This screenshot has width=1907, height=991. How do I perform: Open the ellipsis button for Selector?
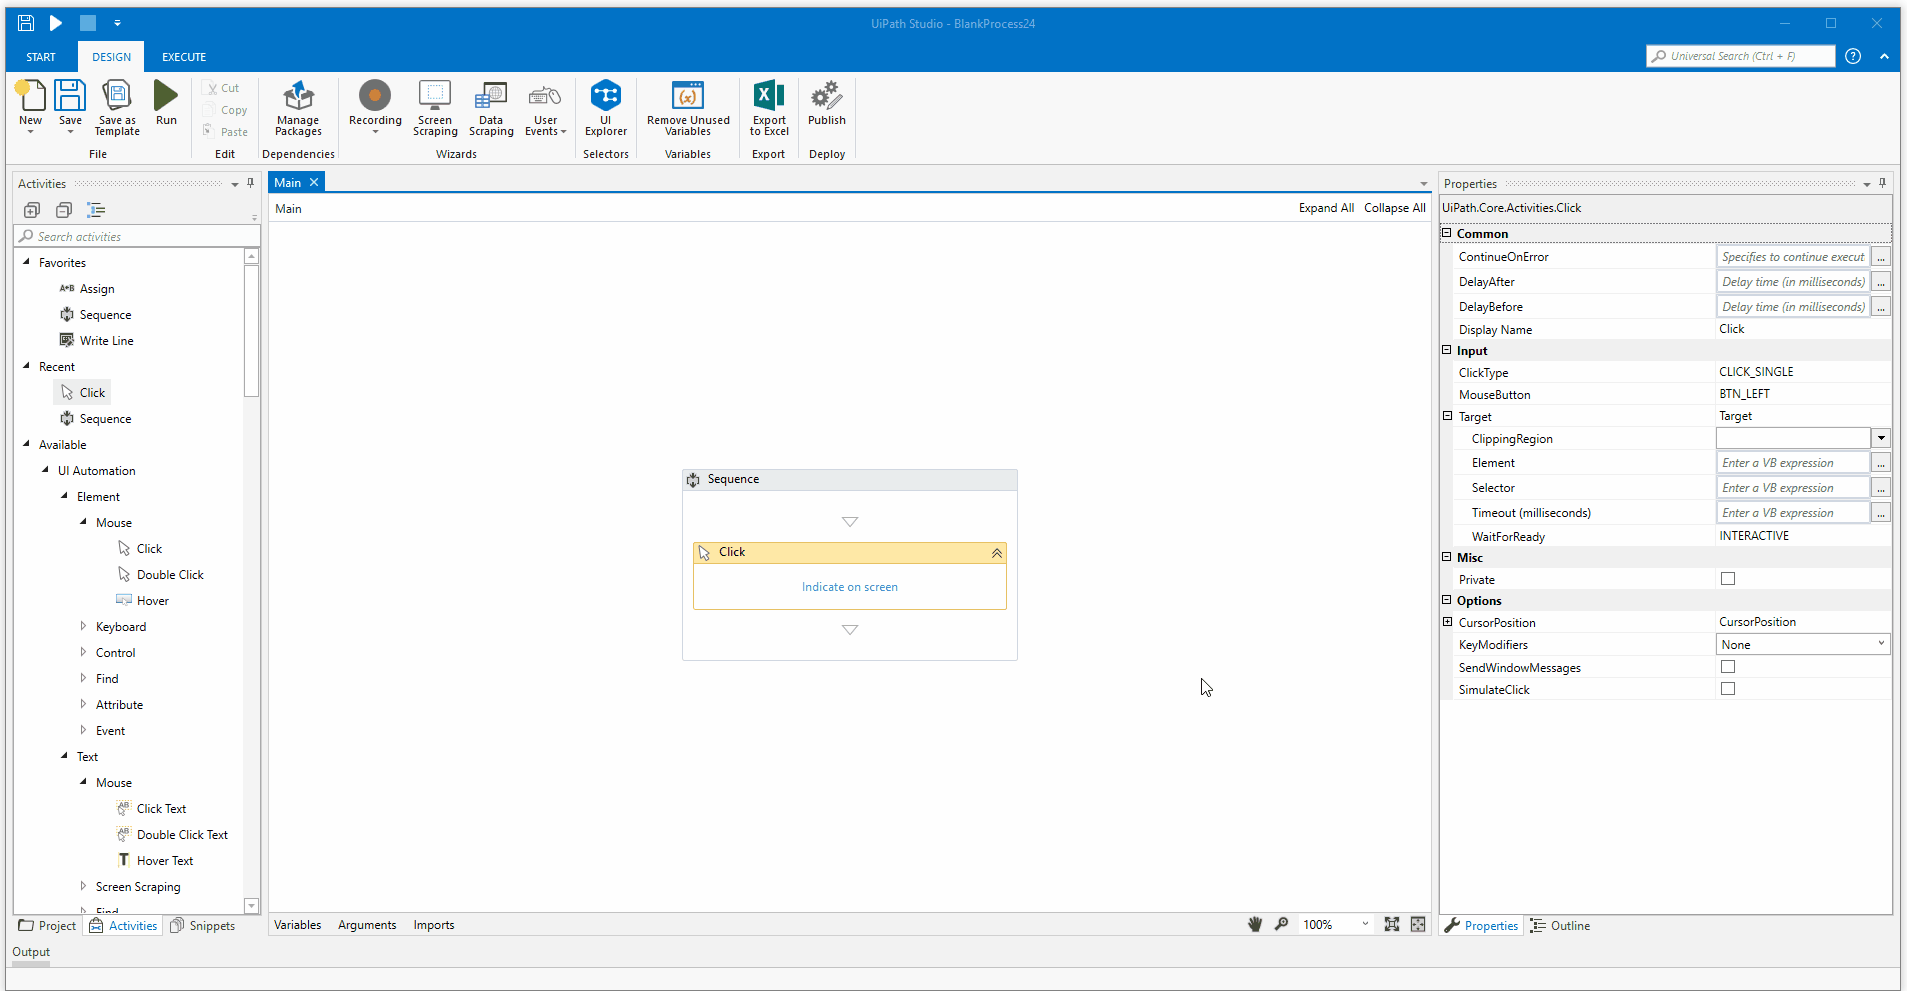pos(1881,488)
